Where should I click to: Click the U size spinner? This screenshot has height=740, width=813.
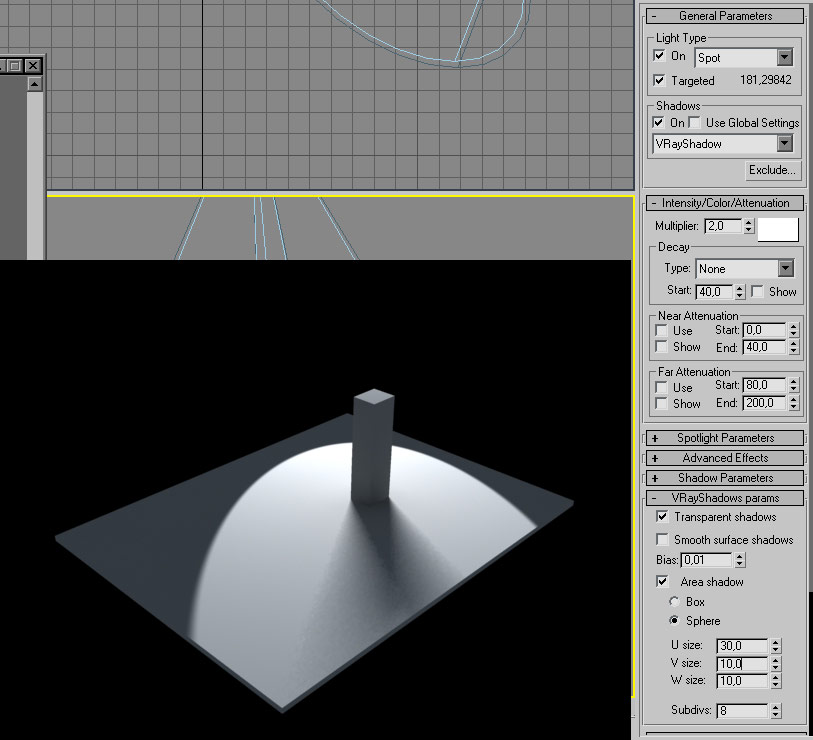tap(775, 646)
